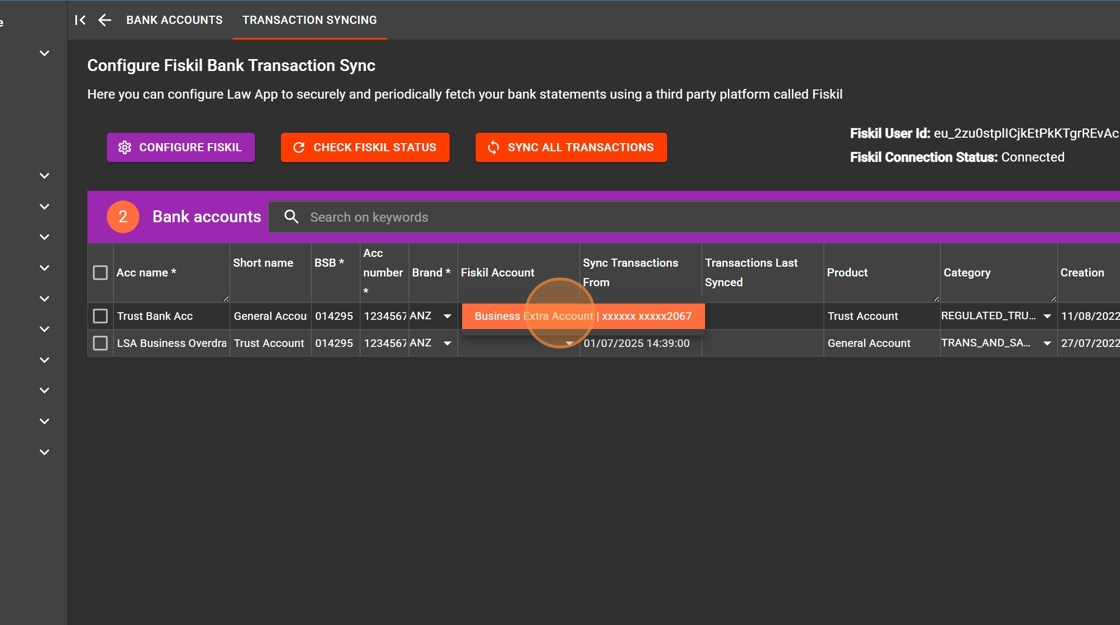This screenshot has width=1120, height=625.
Task: Switch to the Transaction Syncing tab
Action: (309, 20)
